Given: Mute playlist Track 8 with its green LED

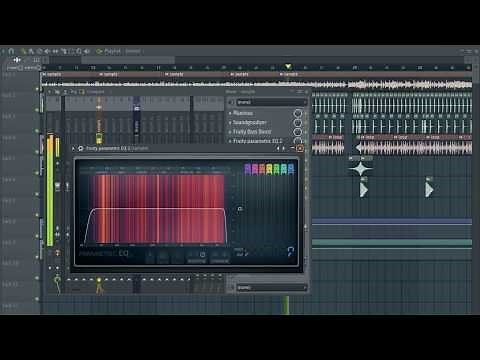Looking at the screenshot, I should click(x=37, y=236).
